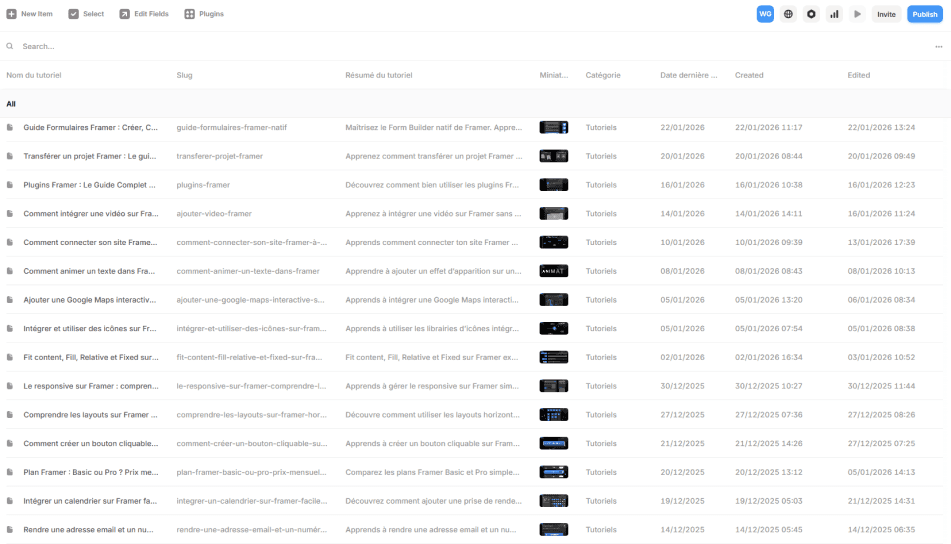Click document icon of Guide Formulaires Framer row
Viewport: 951px width, 544px height.
tap(10, 127)
